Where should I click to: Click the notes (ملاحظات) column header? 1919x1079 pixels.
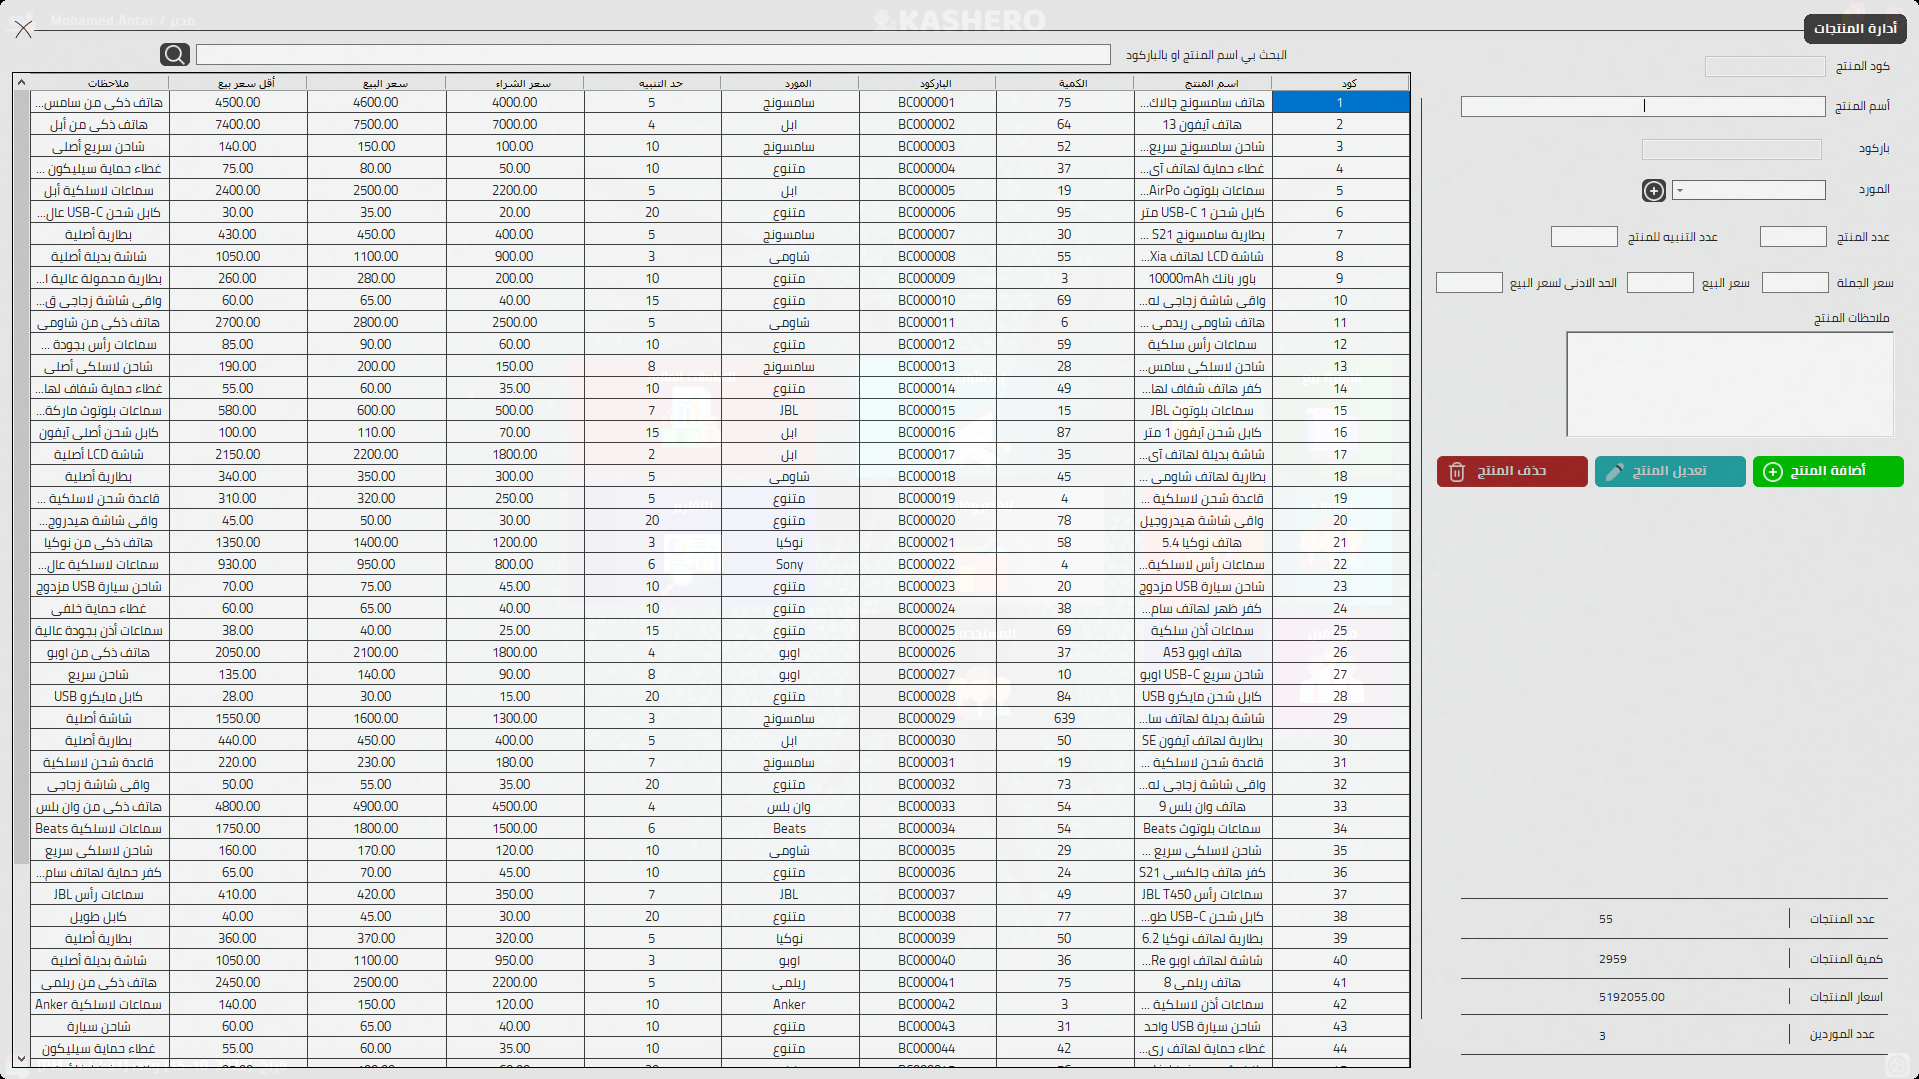point(100,83)
